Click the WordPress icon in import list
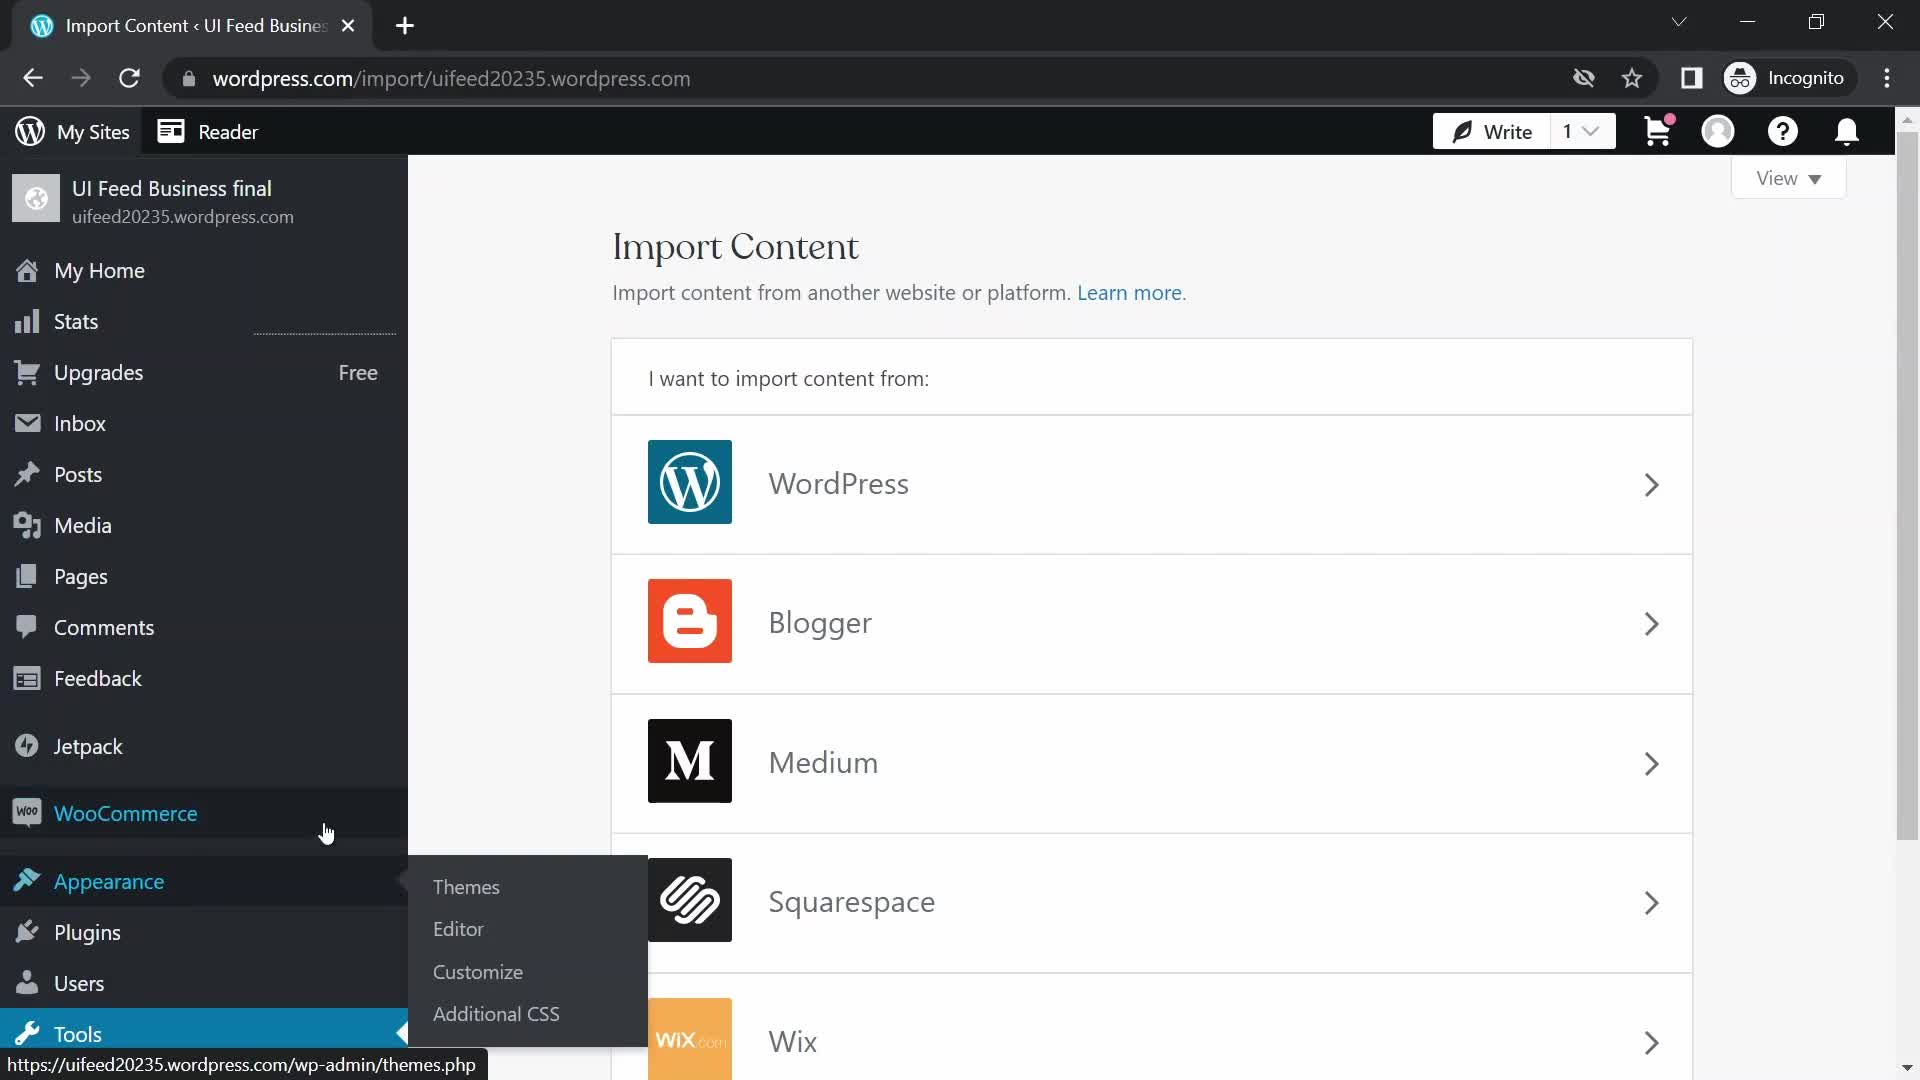 (690, 483)
